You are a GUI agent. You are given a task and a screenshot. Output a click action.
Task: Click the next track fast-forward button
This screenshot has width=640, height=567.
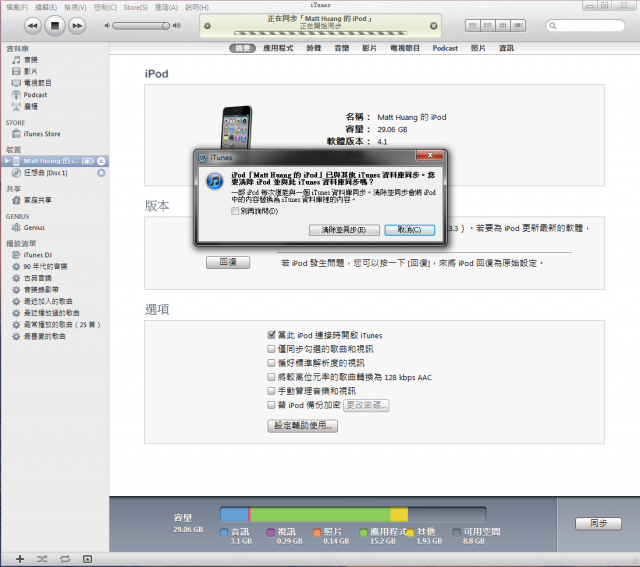point(77,26)
